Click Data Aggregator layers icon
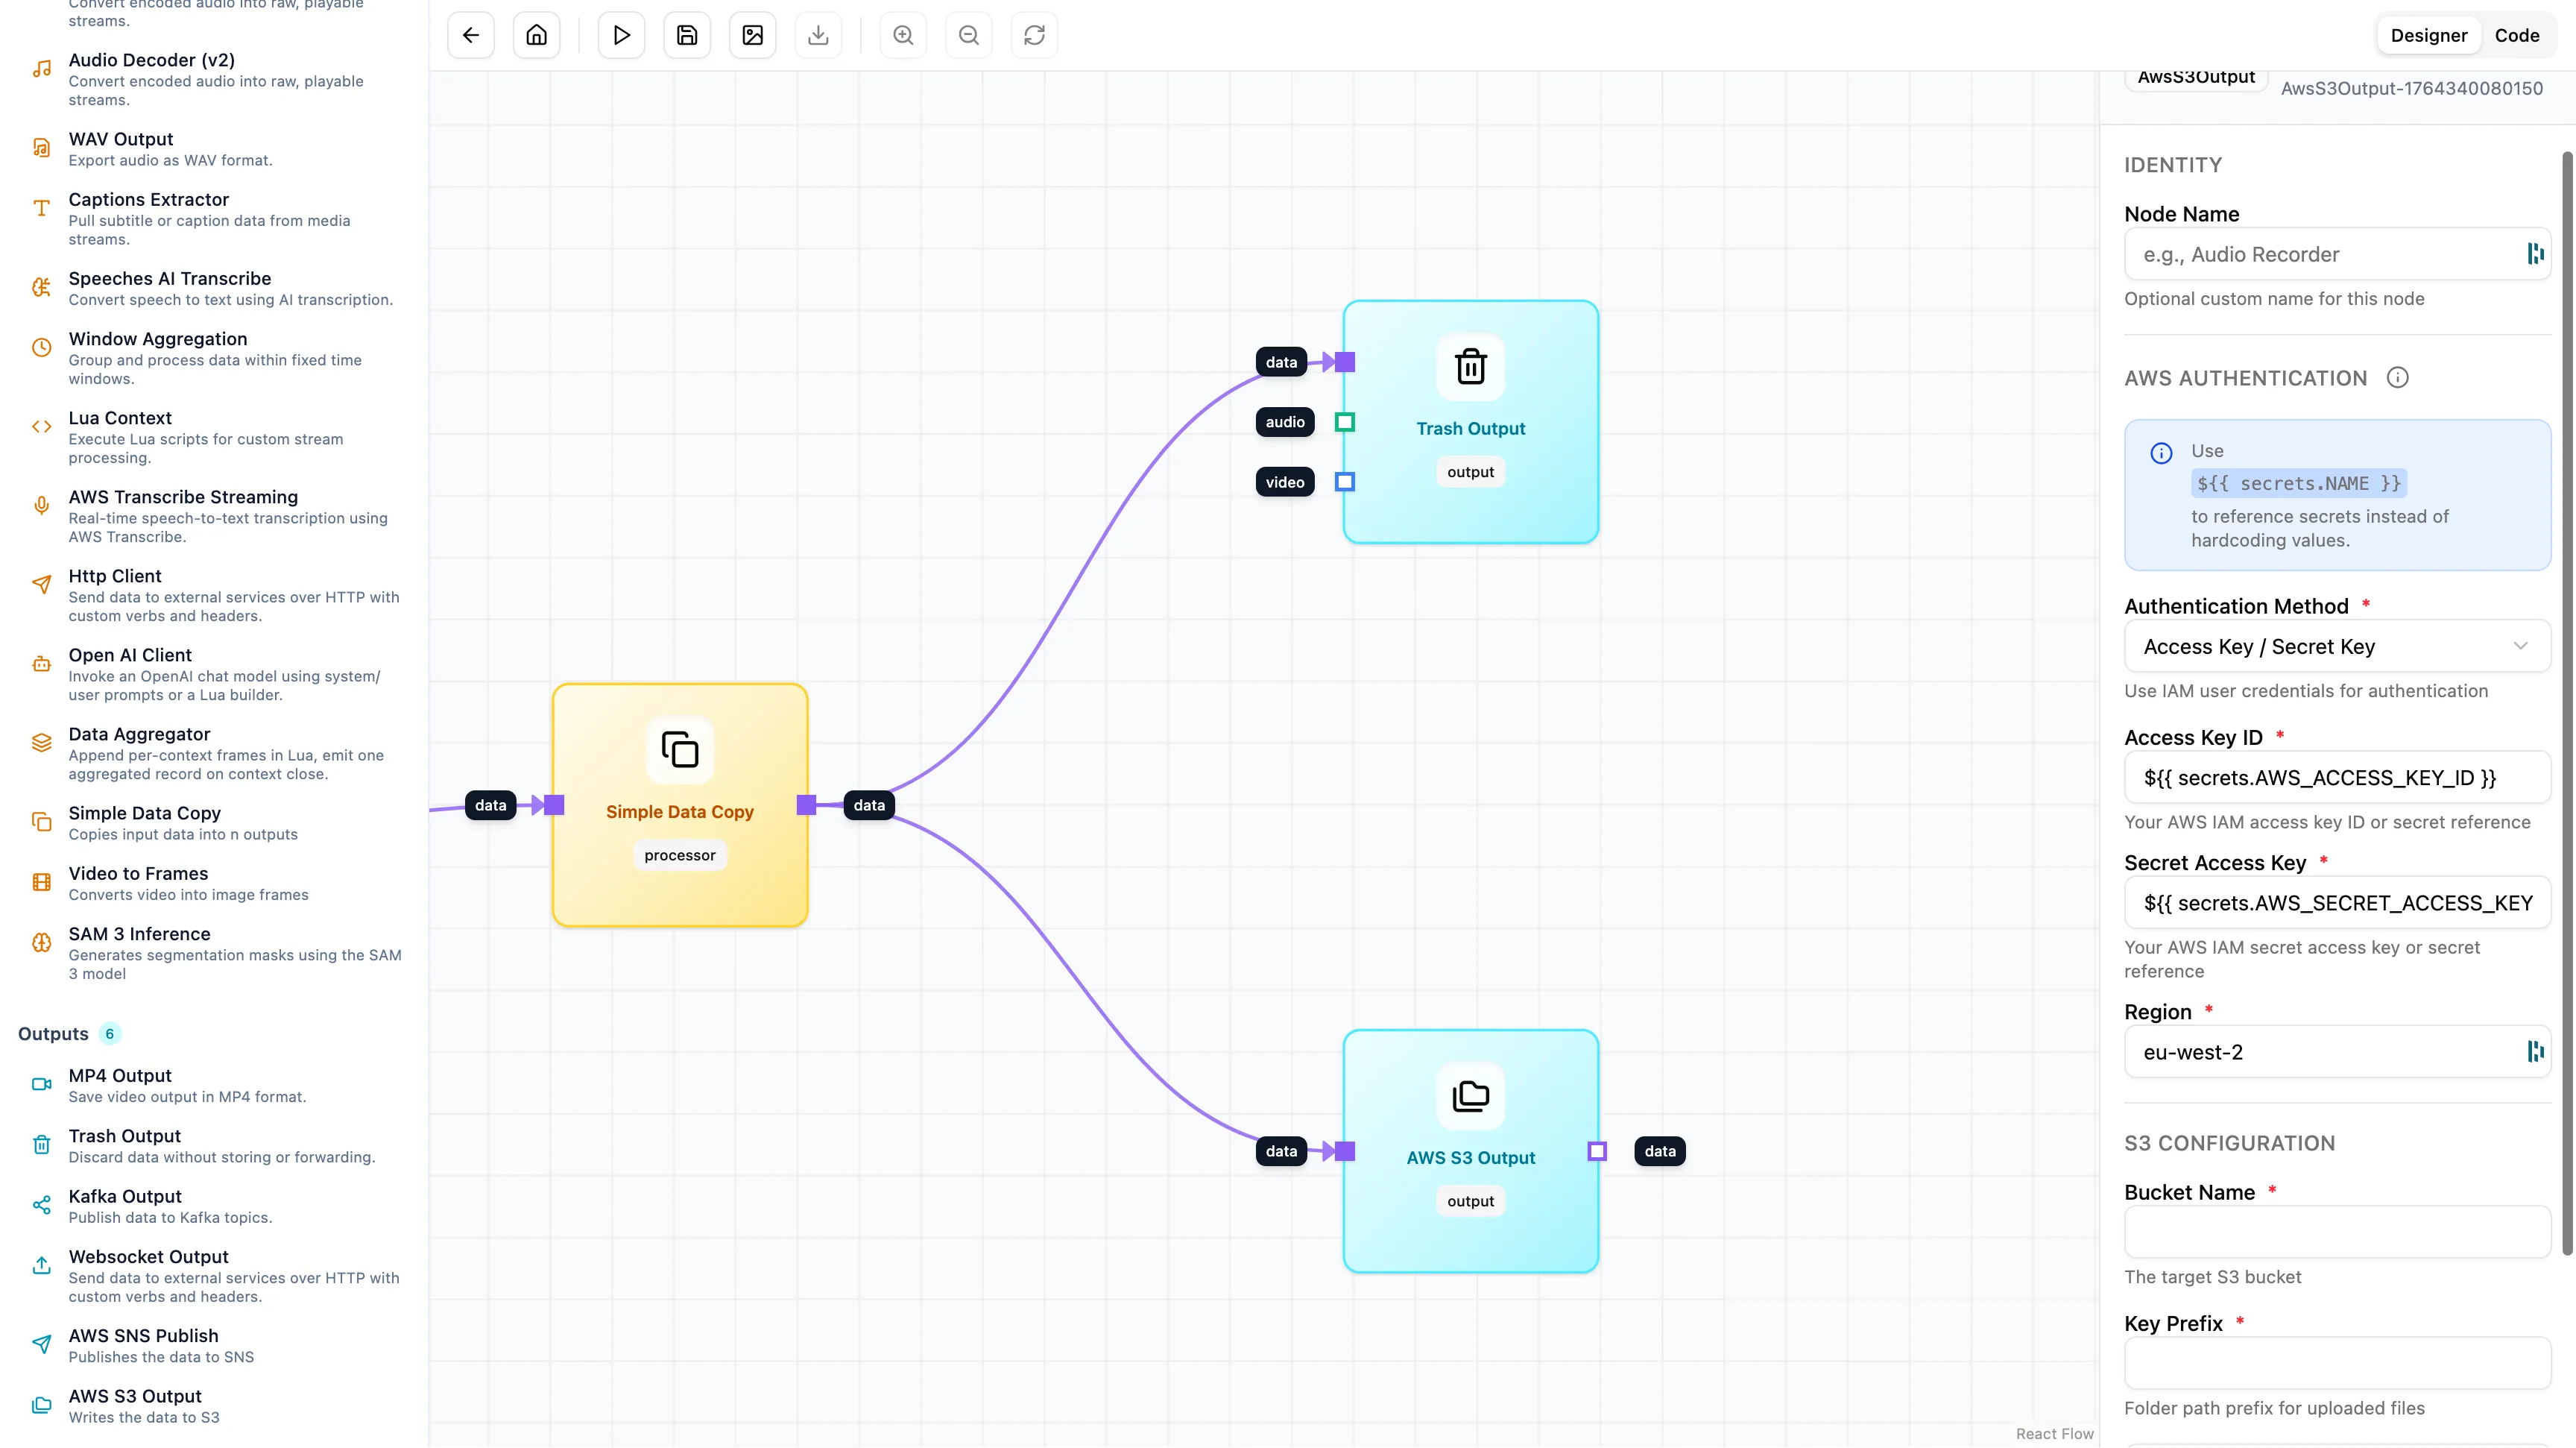Viewport: 2576px width, 1448px height. 41,743
